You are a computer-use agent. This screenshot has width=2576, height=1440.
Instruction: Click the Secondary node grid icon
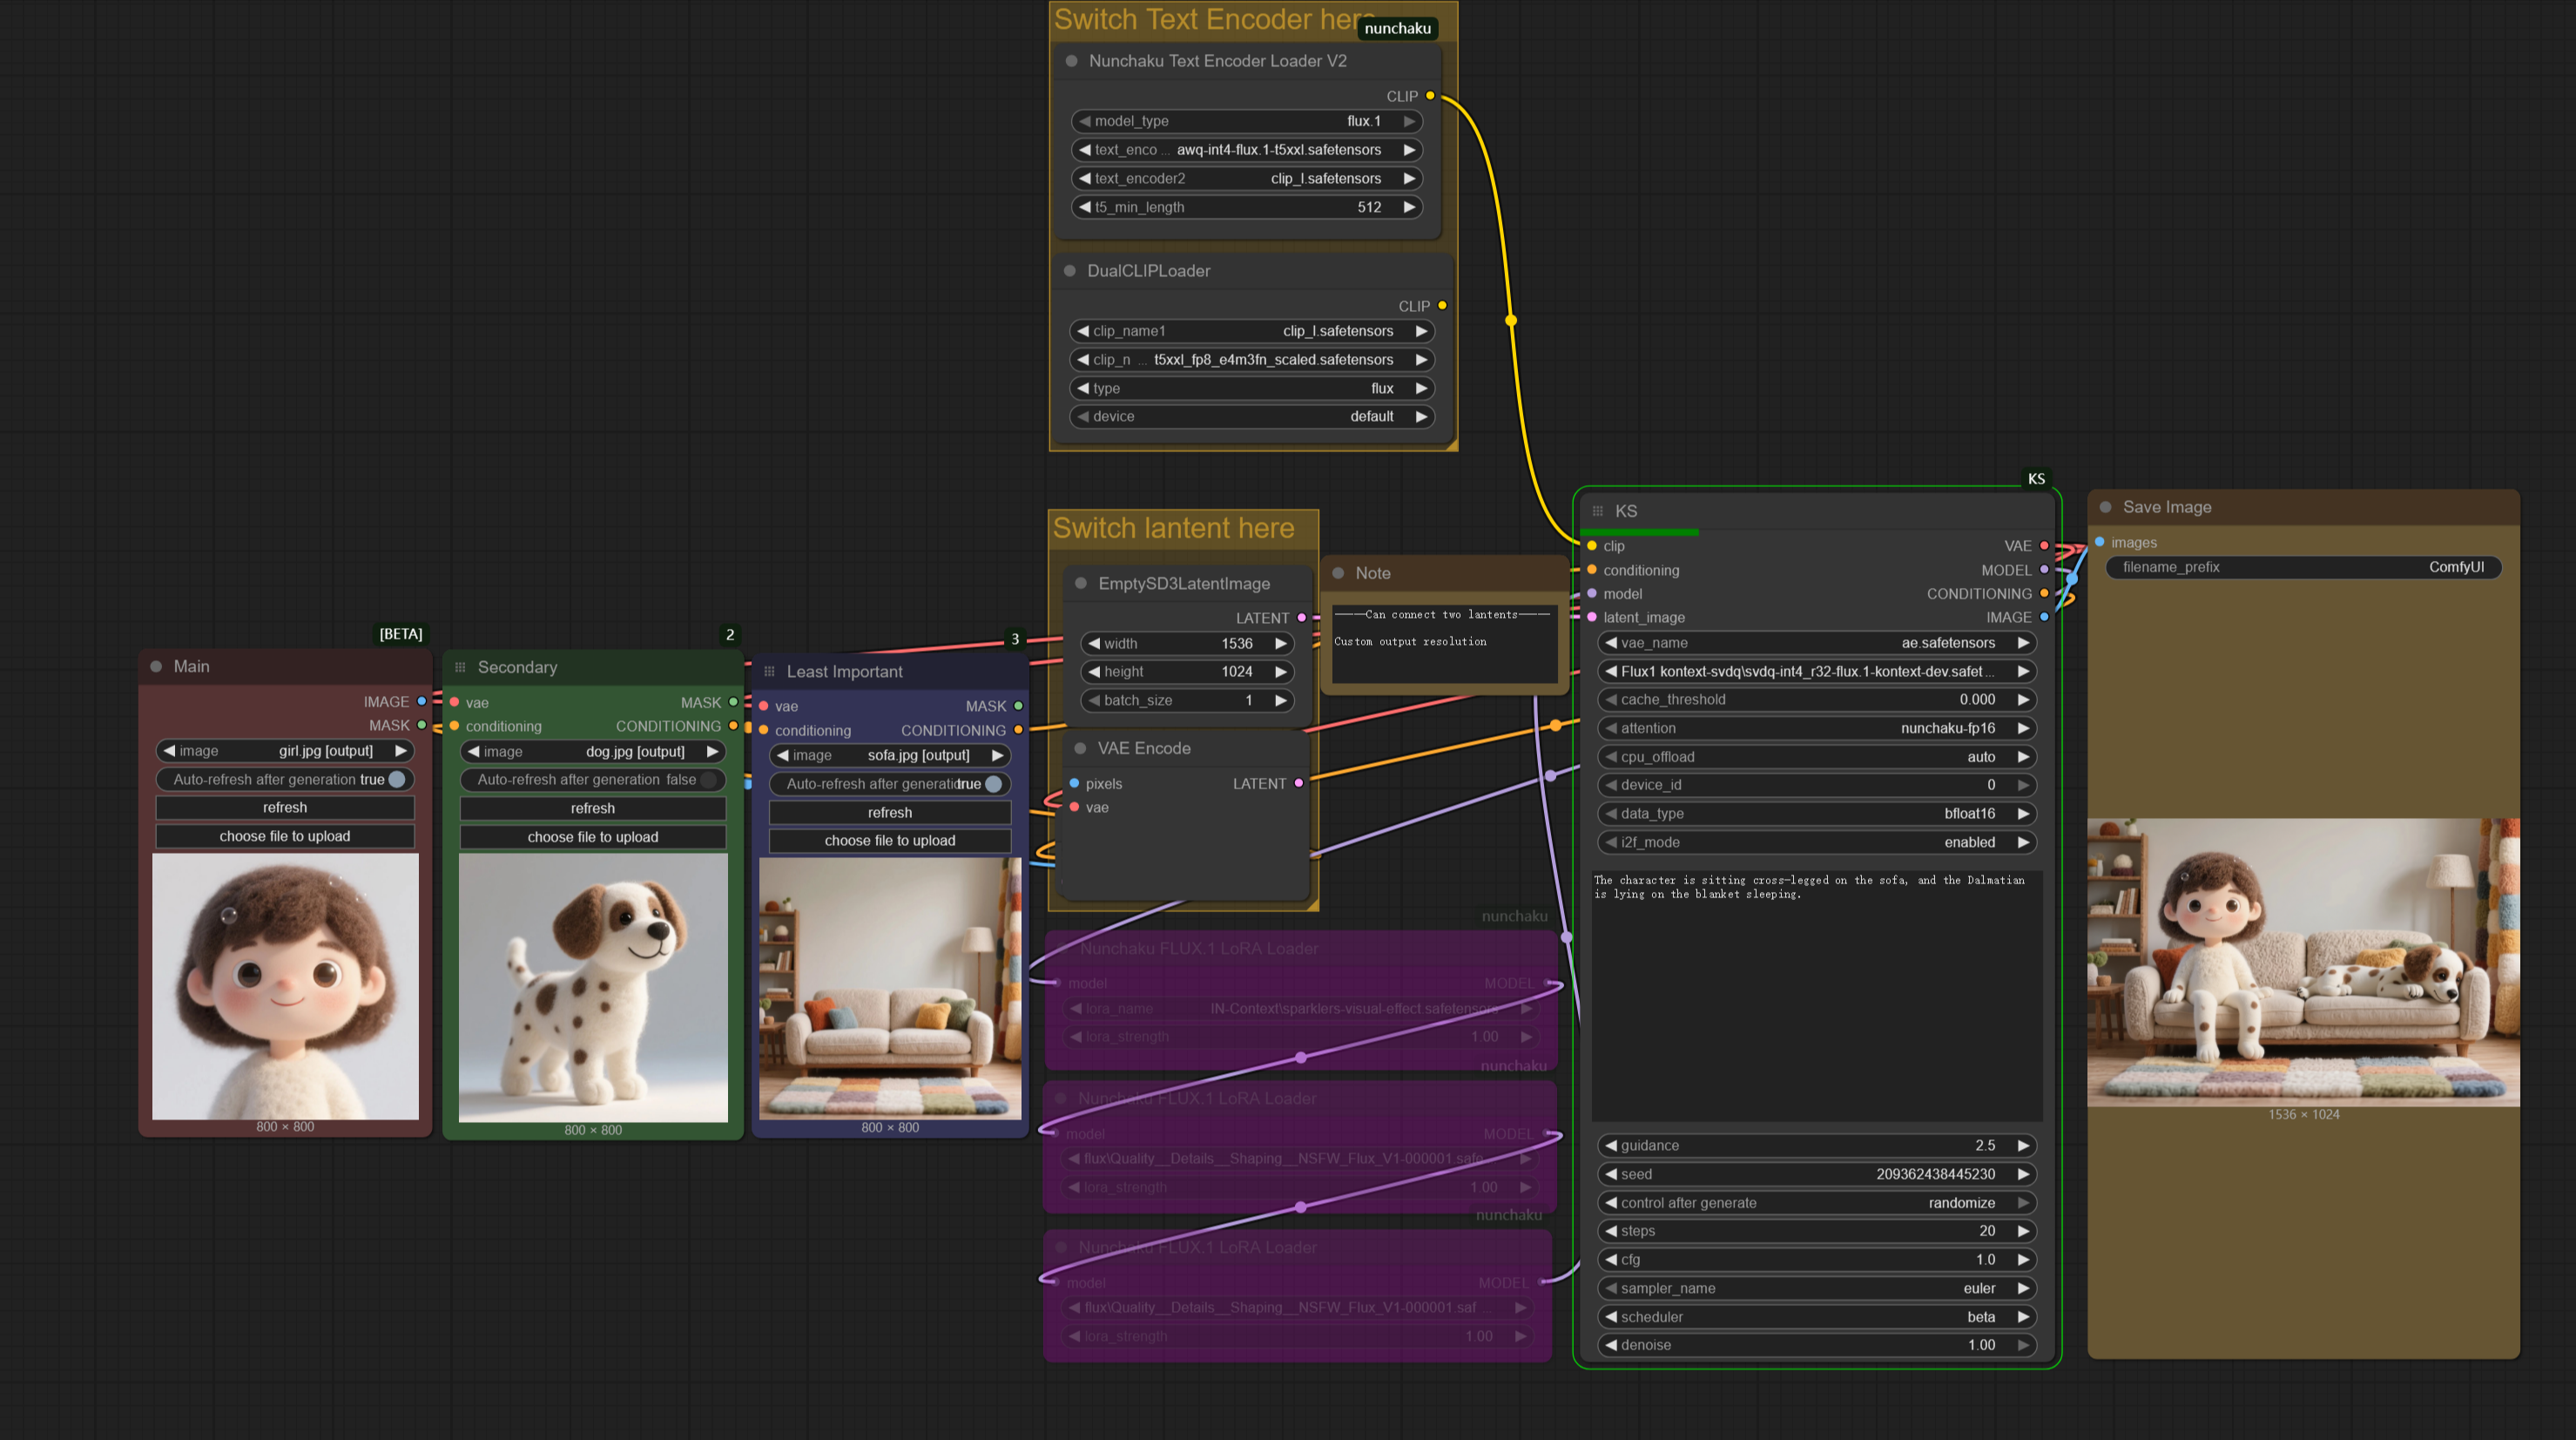[x=460, y=667]
